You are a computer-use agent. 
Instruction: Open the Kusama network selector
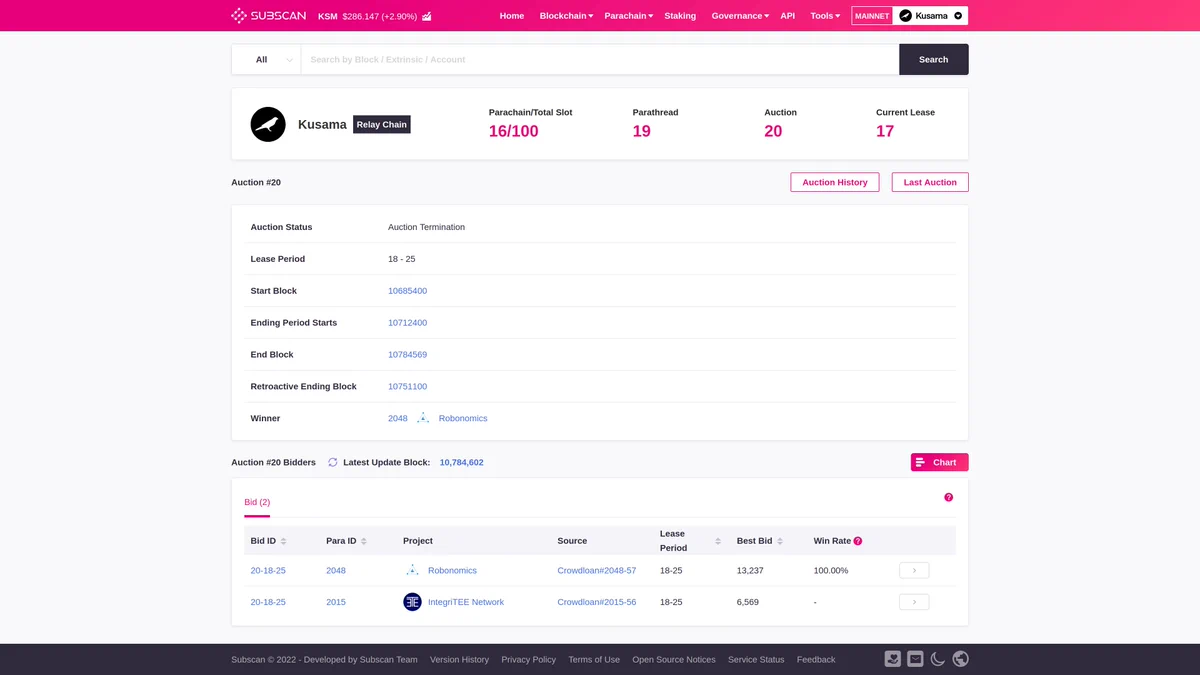[932, 16]
